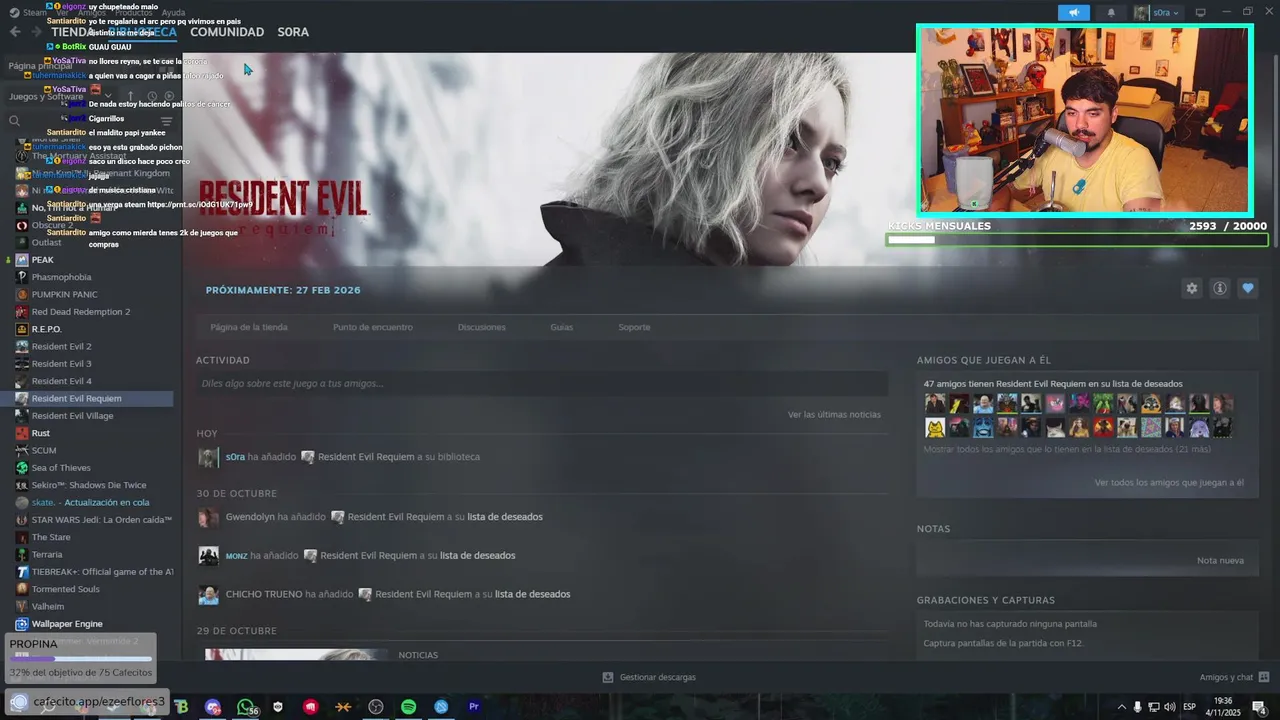Open WhatsApp from the taskbar
The width and height of the screenshot is (1280, 720).
pyautogui.click(x=246, y=707)
